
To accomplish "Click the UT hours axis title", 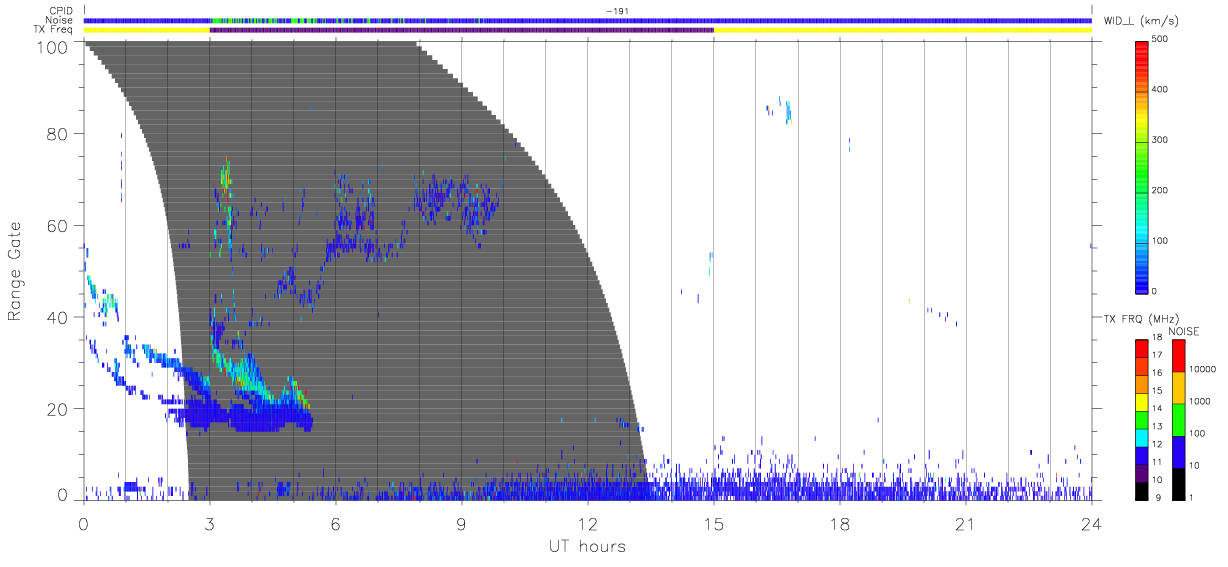I will 586,546.
